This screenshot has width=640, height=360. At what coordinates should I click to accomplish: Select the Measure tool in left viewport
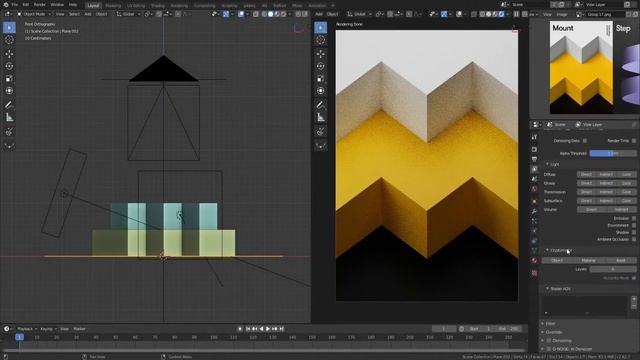9,118
